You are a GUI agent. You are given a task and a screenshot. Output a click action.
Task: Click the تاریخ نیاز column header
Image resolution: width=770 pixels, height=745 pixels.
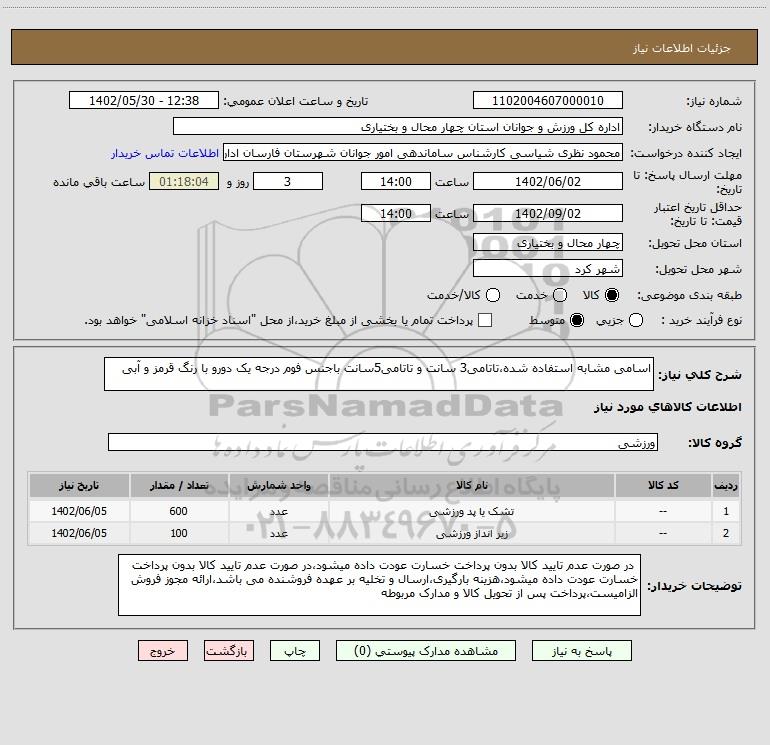(79, 485)
